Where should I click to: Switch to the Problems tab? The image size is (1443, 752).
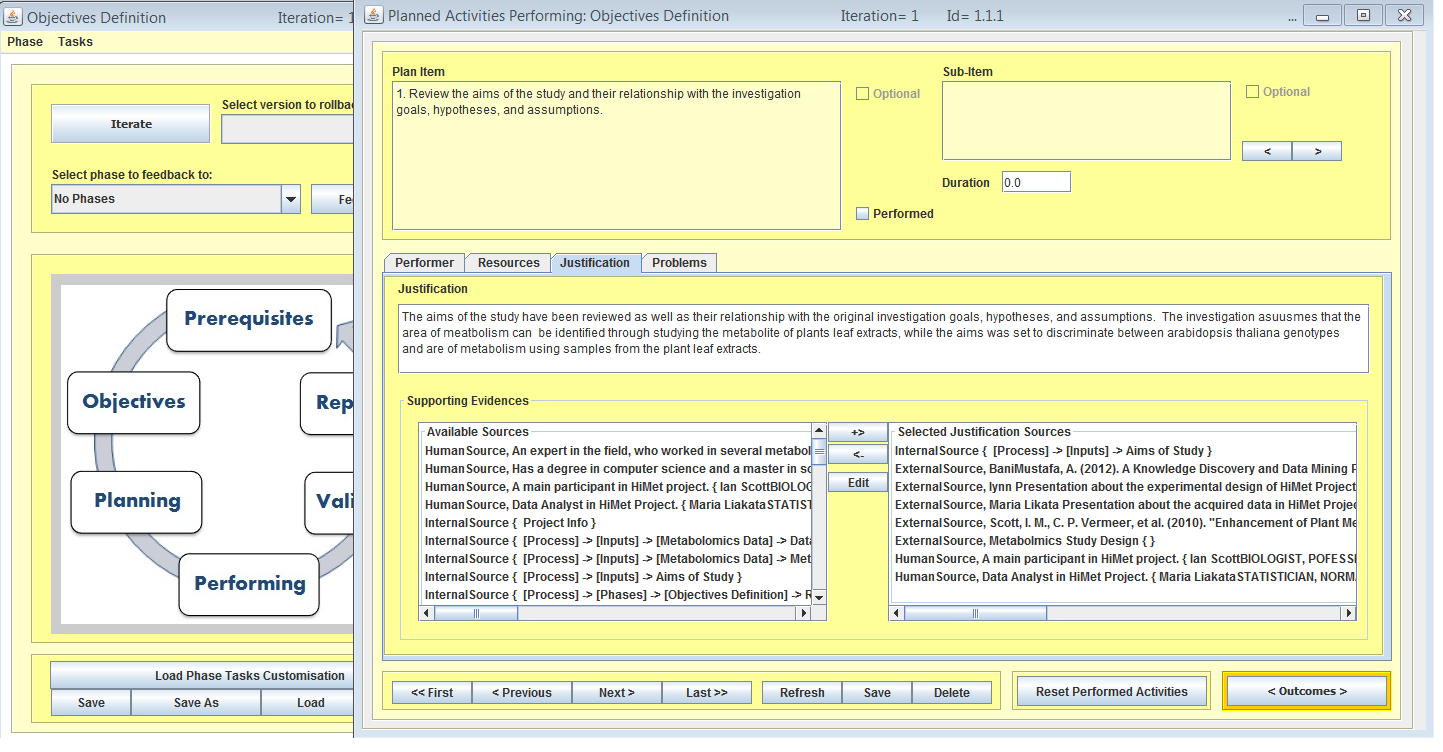(x=679, y=263)
